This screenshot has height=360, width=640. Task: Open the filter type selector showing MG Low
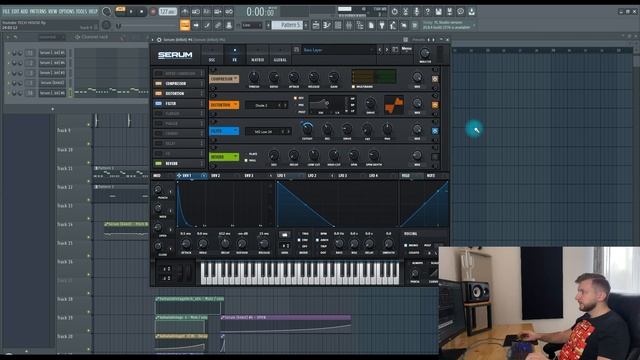pos(268,131)
